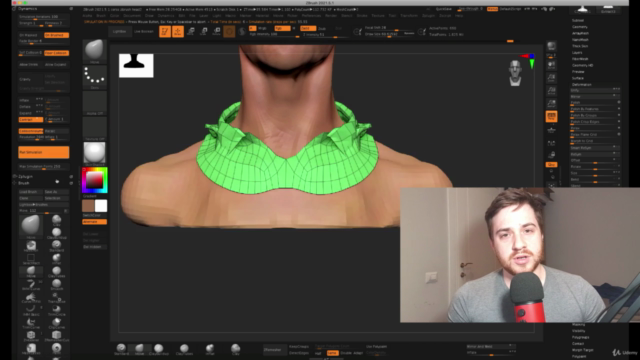The width and height of the screenshot is (640, 360).
Task: Expand Layers section in Tool palette
Action: pos(578,53)
